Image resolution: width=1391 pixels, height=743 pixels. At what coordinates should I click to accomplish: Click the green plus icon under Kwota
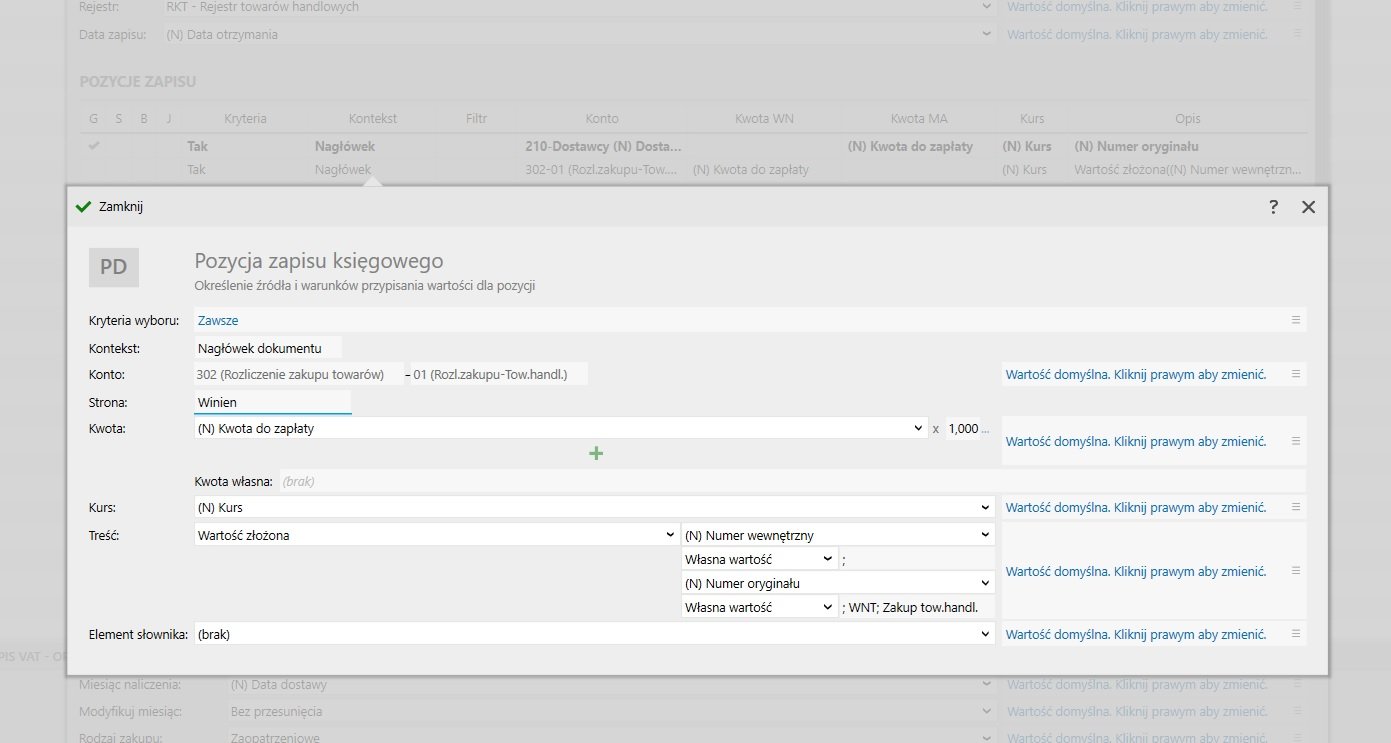pyautogui.click(x=596, y=453)
